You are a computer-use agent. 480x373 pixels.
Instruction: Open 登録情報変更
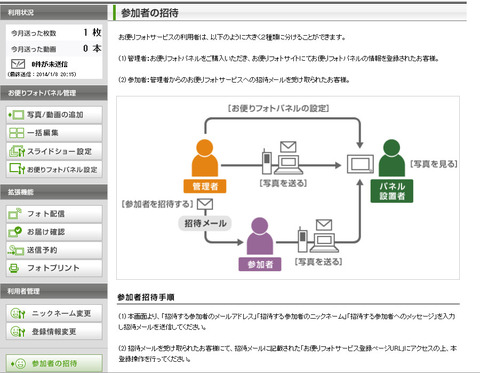tap(54, 331)
